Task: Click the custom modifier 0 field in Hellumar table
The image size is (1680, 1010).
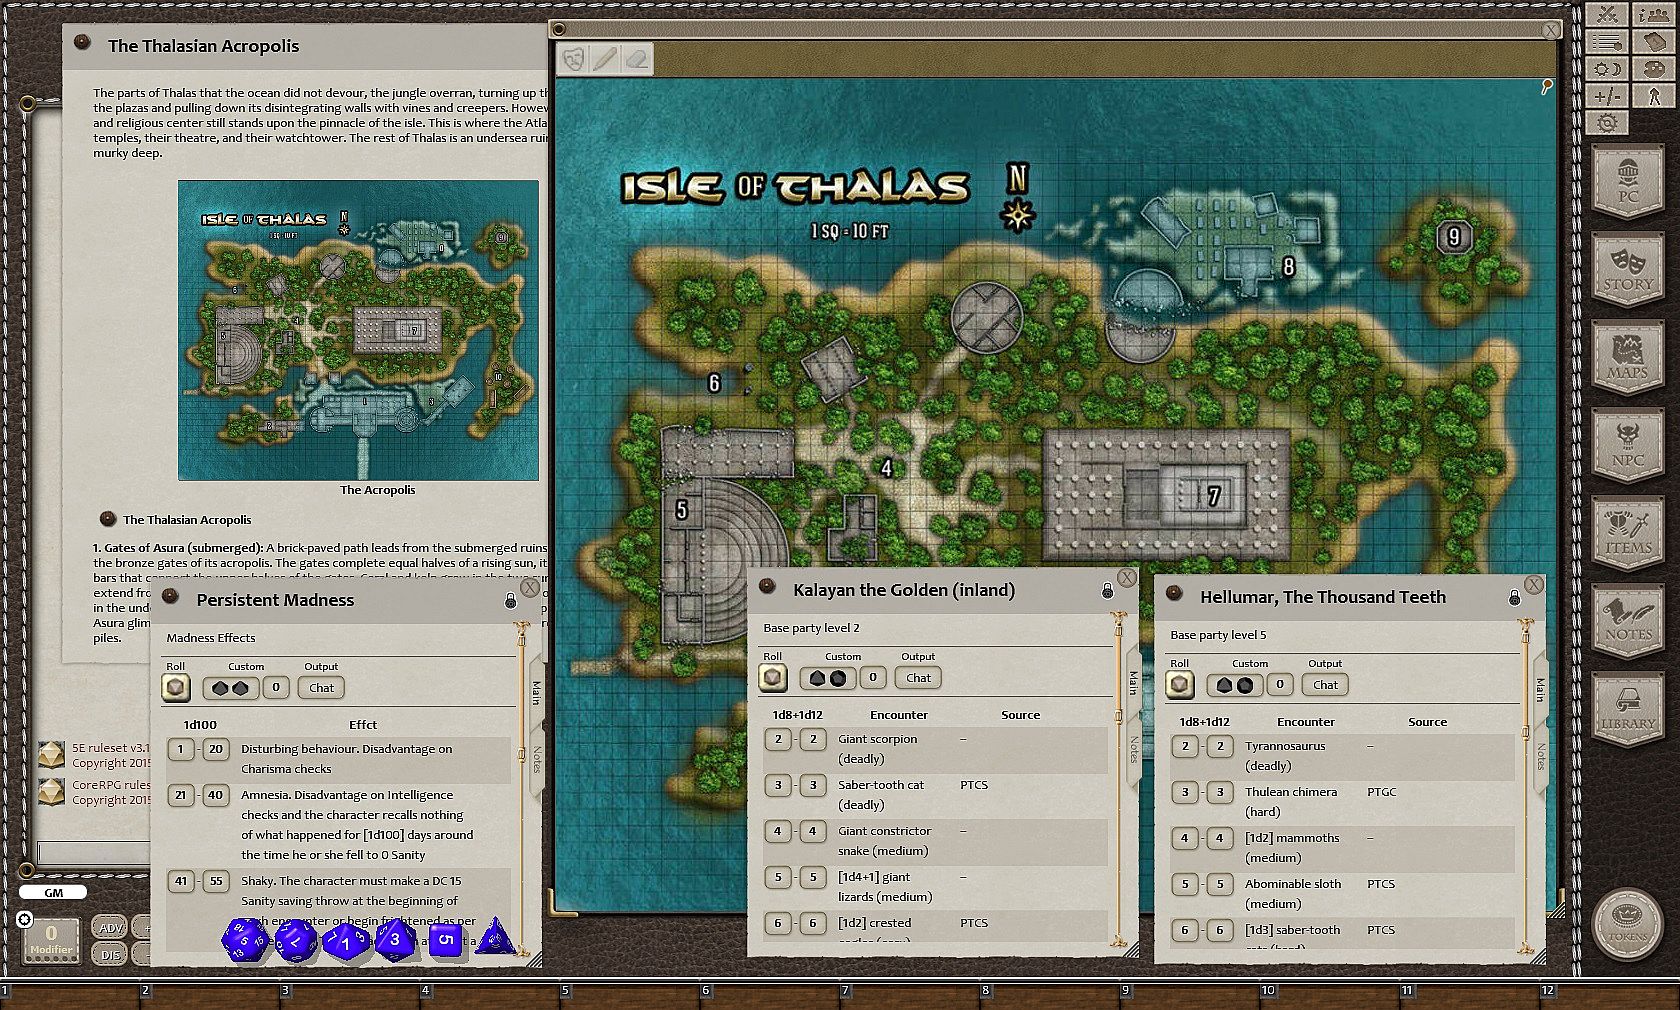Action: tap(1280, 684)
